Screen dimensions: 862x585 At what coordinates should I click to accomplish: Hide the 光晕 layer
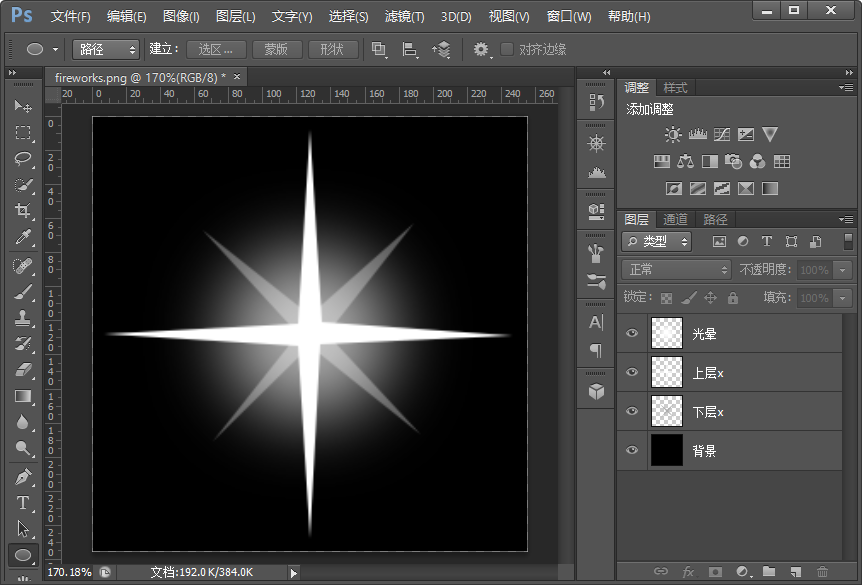(x=632, y=333)
